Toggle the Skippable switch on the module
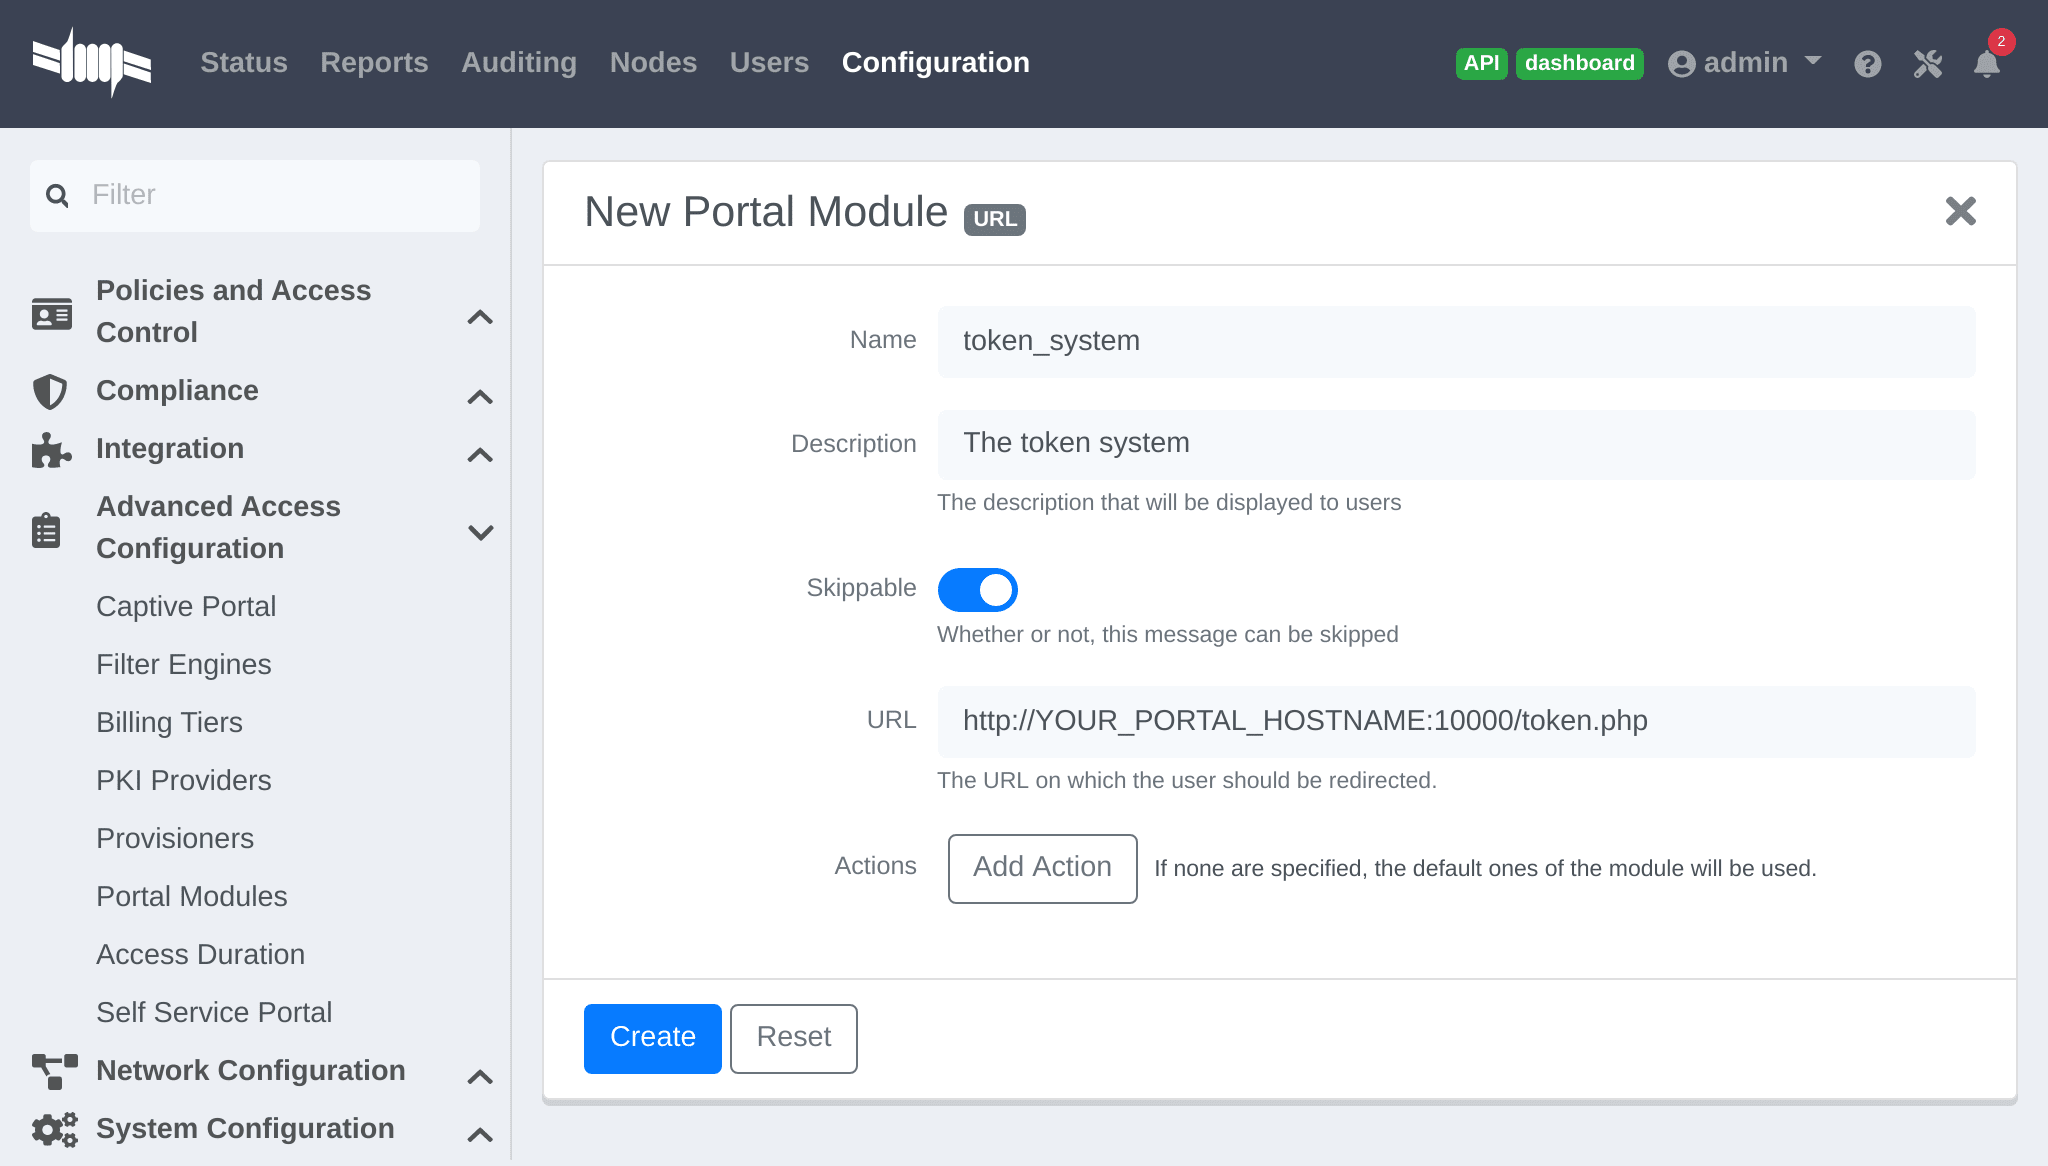 976,588
